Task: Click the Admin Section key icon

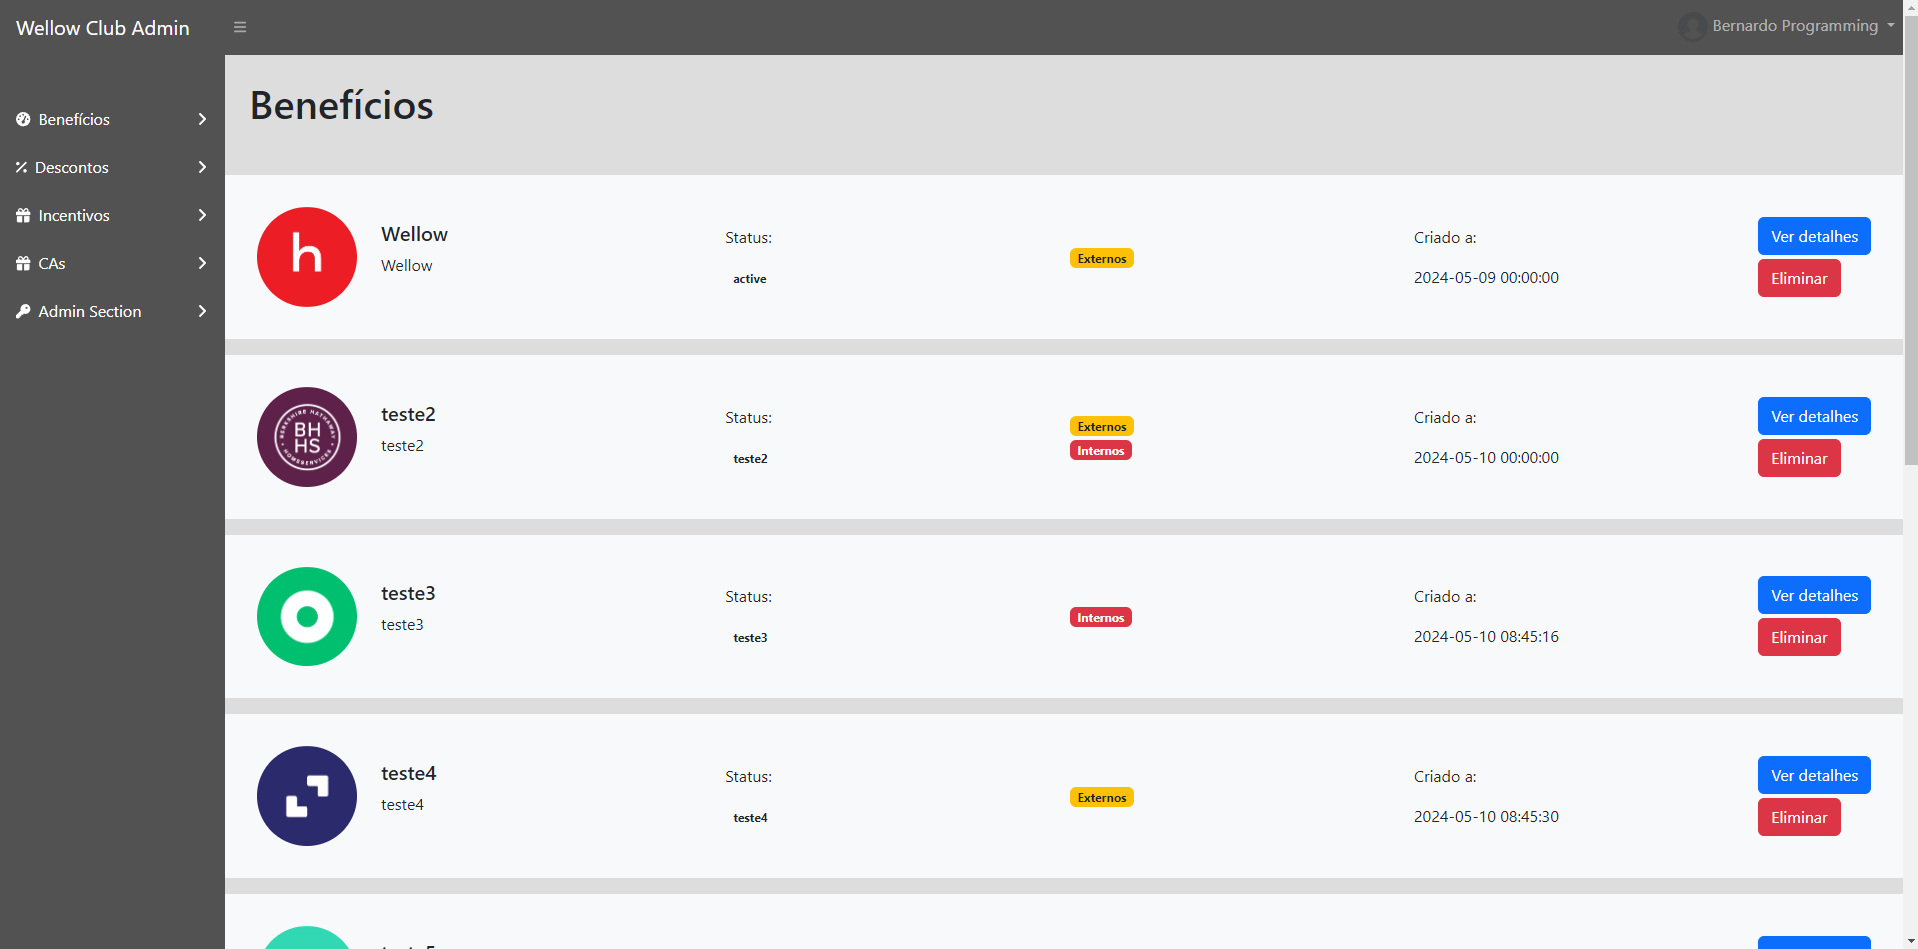Action: click(23, 311)
